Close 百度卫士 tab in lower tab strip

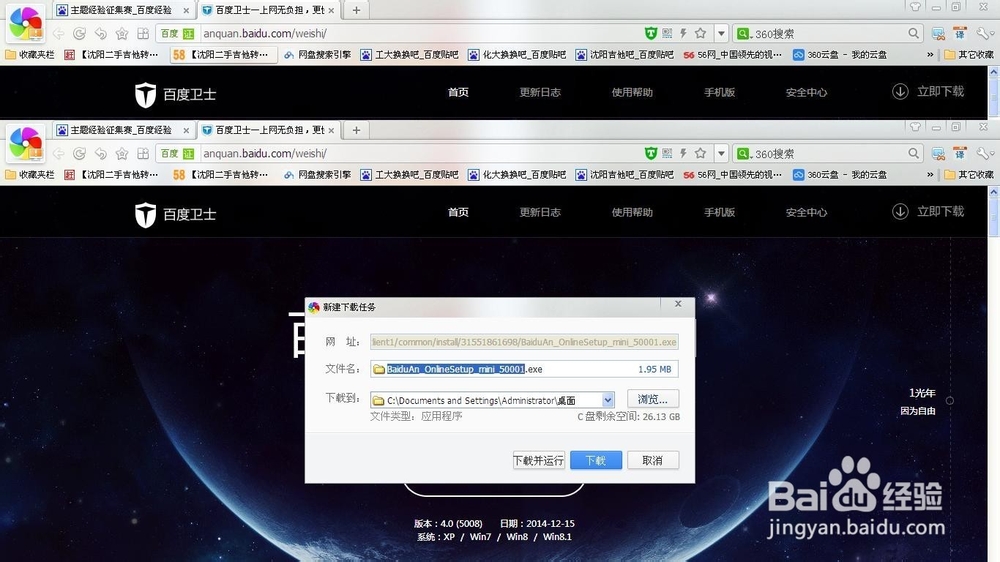[331, 131]
